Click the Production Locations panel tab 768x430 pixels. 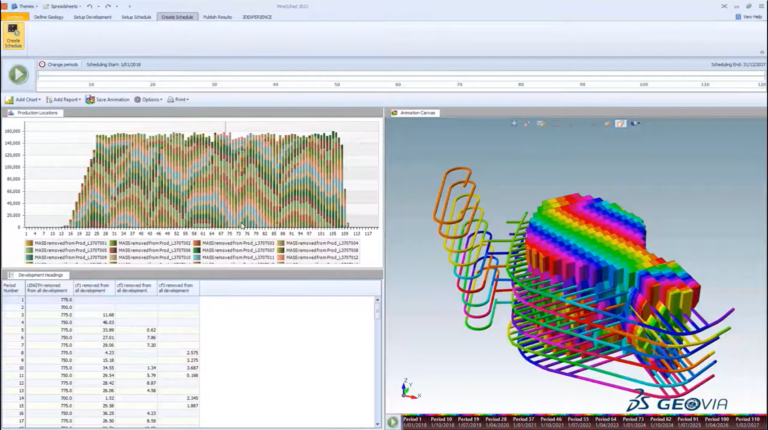coord(34,113)
